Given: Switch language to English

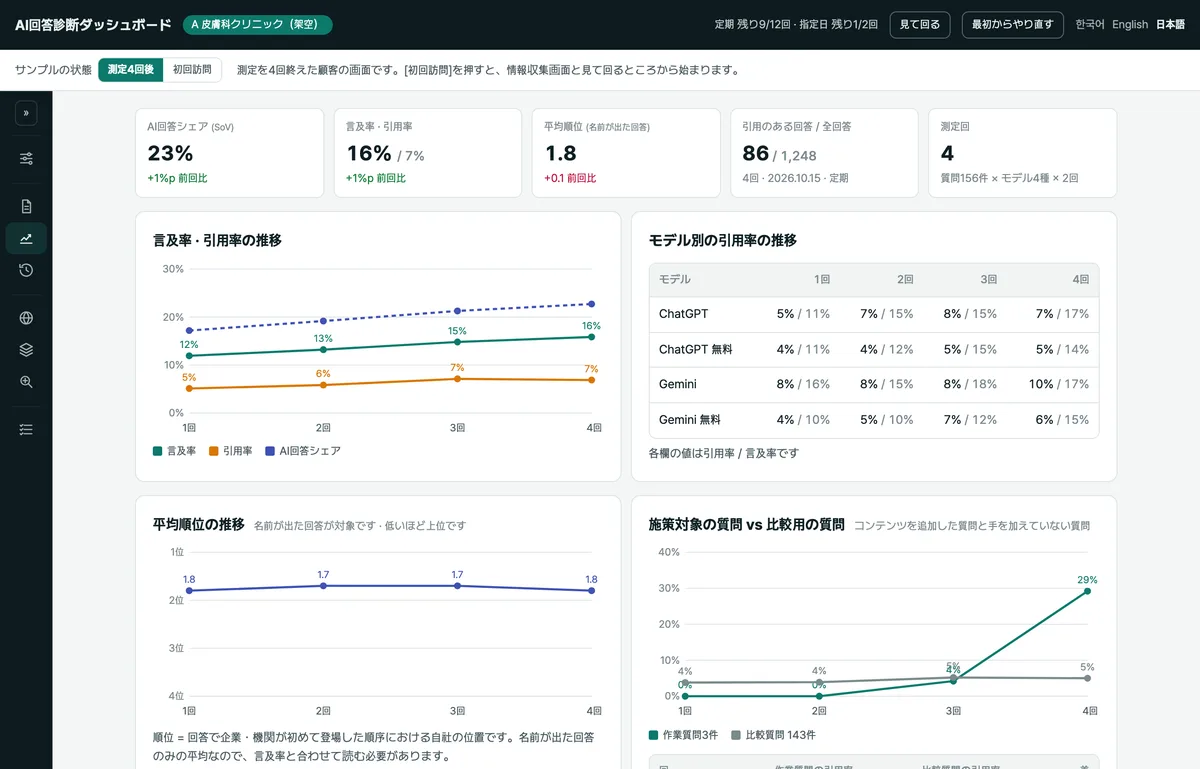Looking at the screenshot, I should click(1130, 25).
